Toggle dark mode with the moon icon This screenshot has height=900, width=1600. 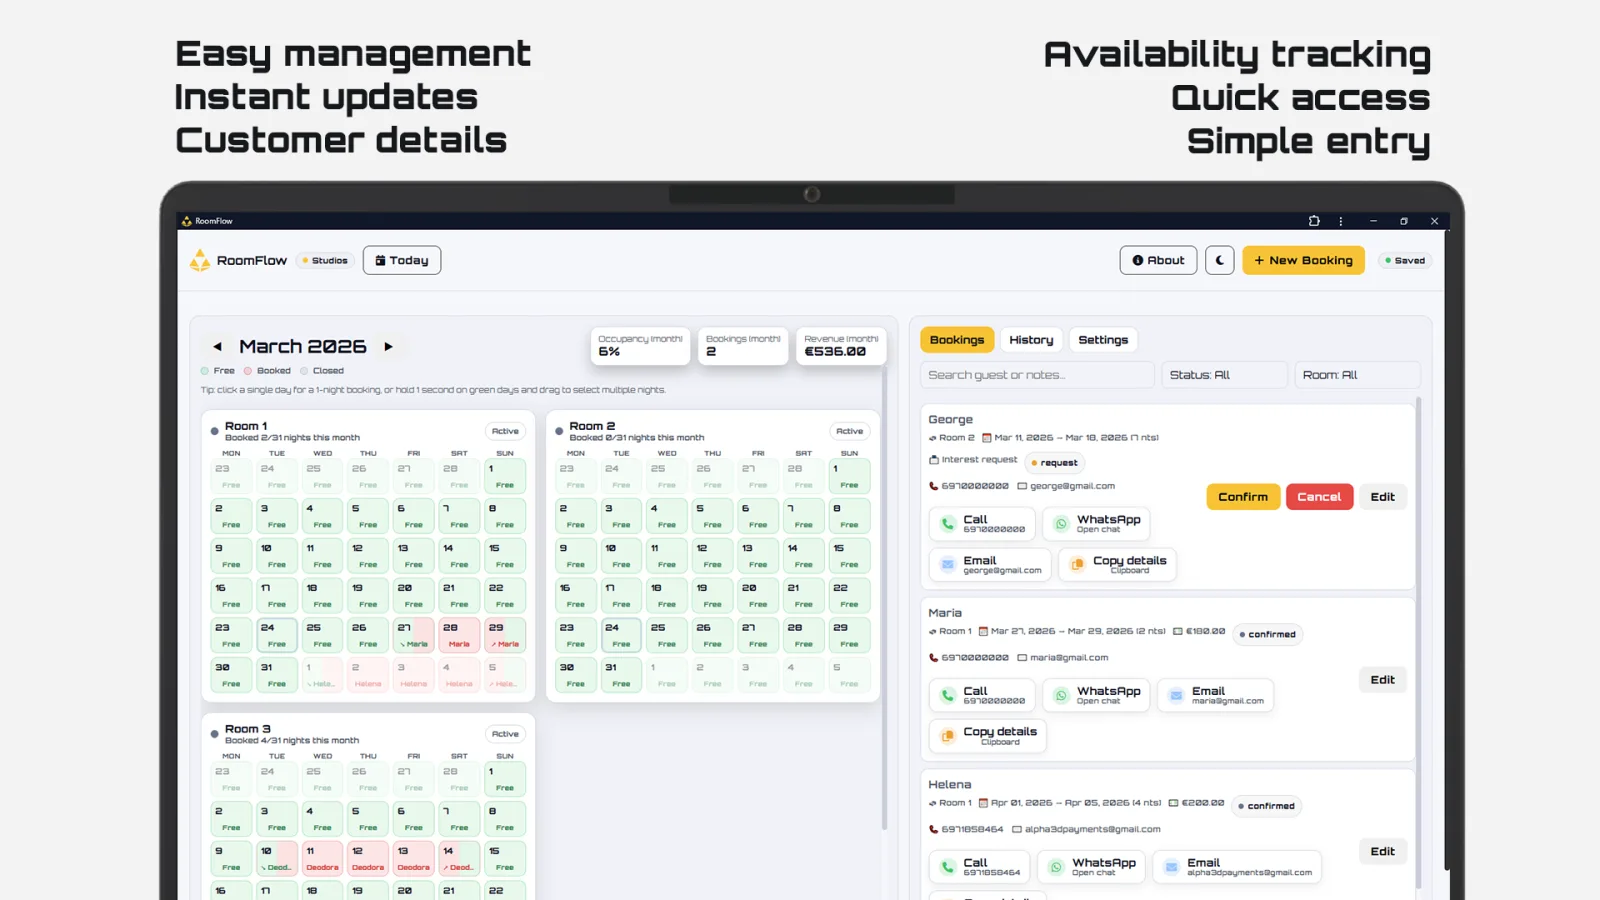coord(1219,260)
